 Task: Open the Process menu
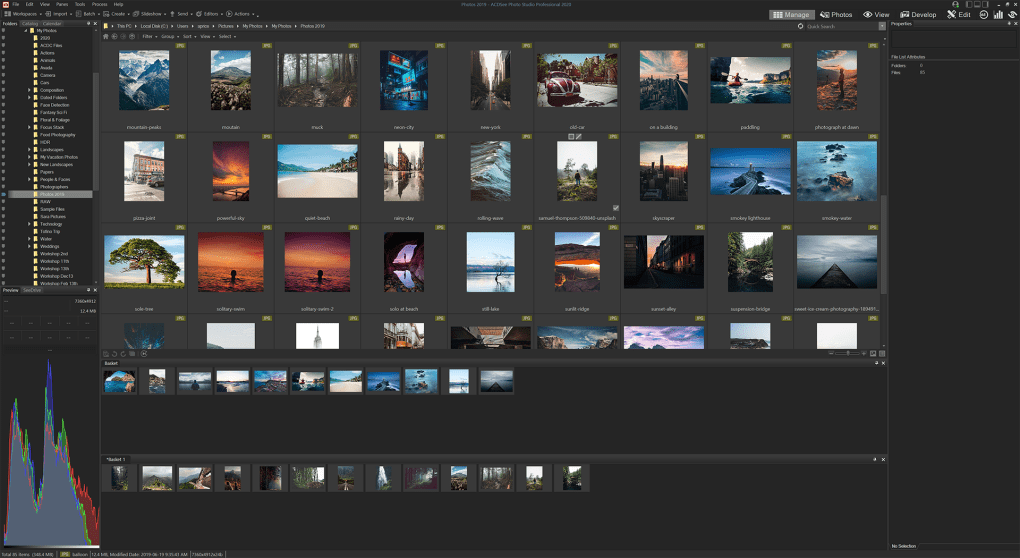coord(100,4)
